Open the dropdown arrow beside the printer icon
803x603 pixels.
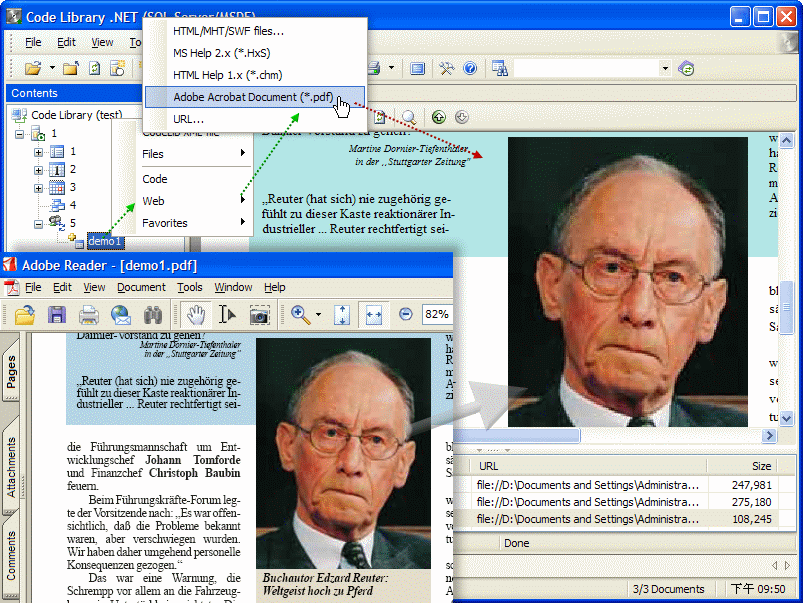tap(391, 68)
